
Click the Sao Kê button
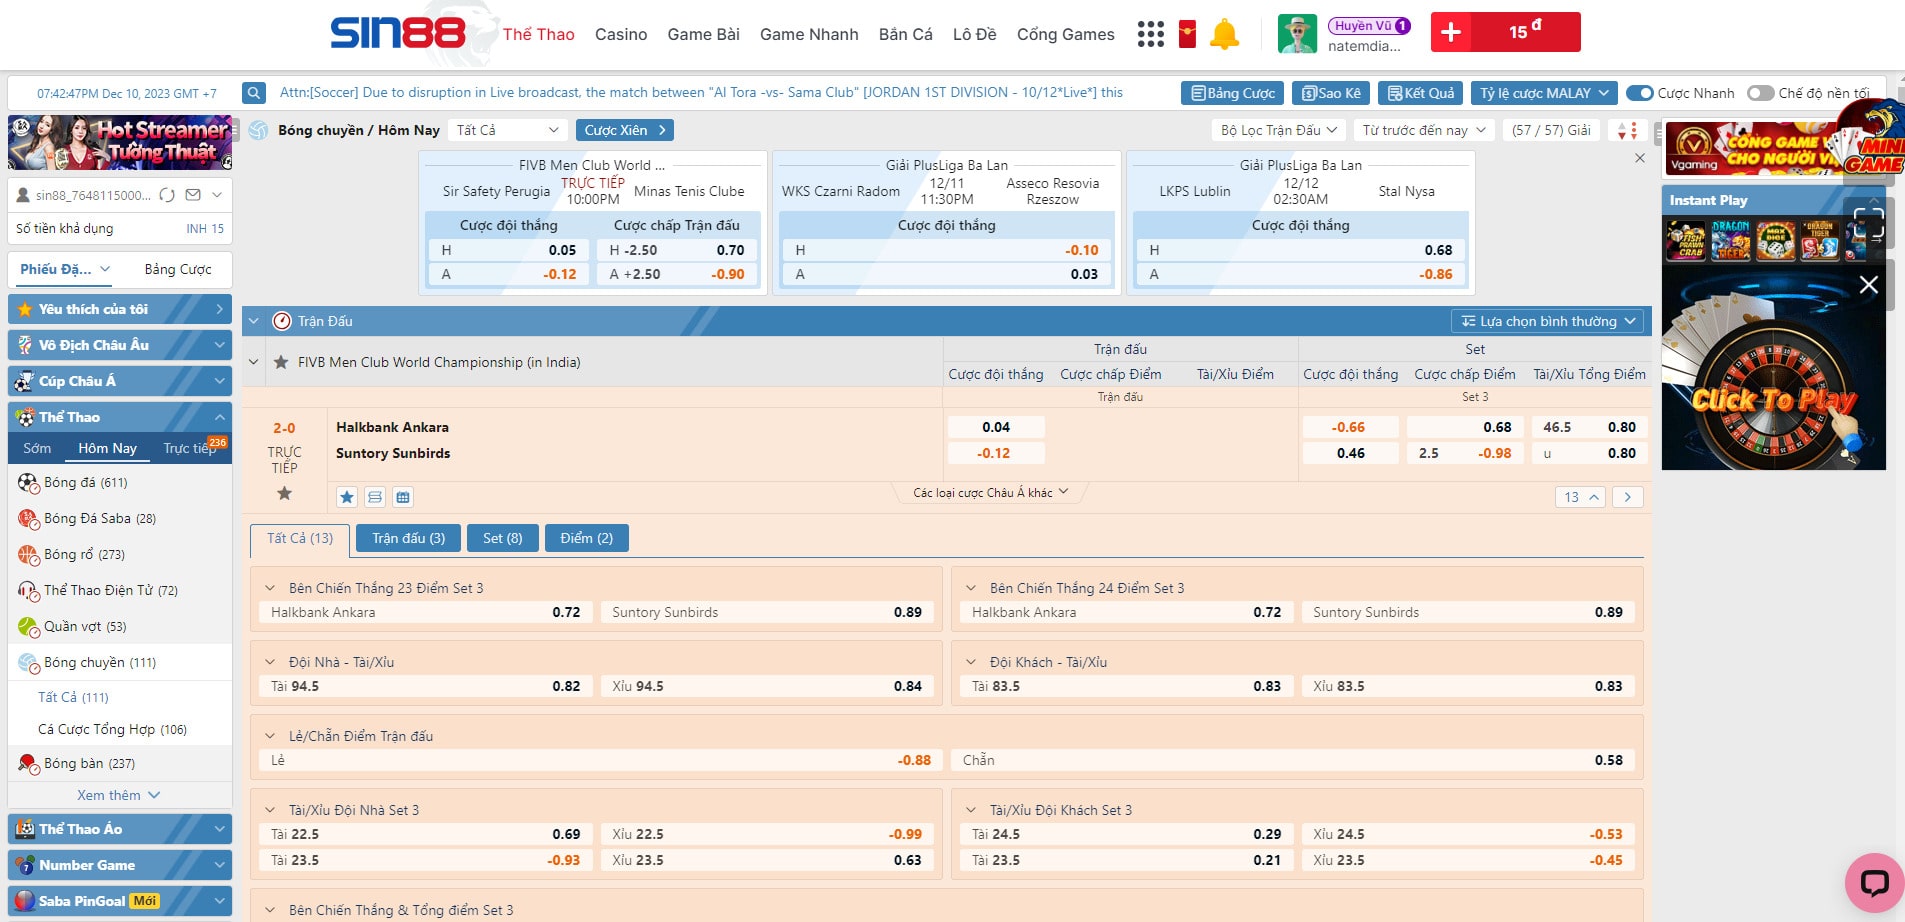tap(1331, 93)
